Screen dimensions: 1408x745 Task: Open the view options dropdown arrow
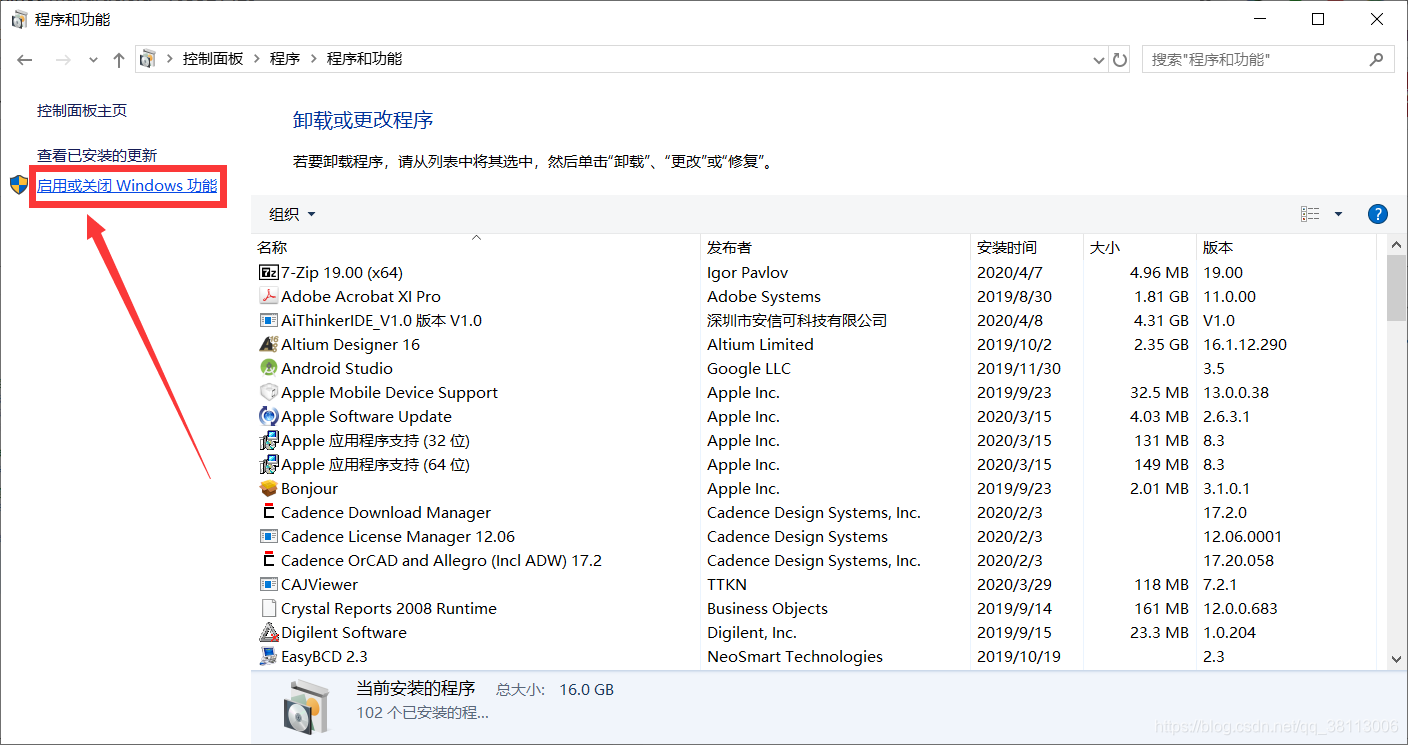click(x=1338, y=214)
